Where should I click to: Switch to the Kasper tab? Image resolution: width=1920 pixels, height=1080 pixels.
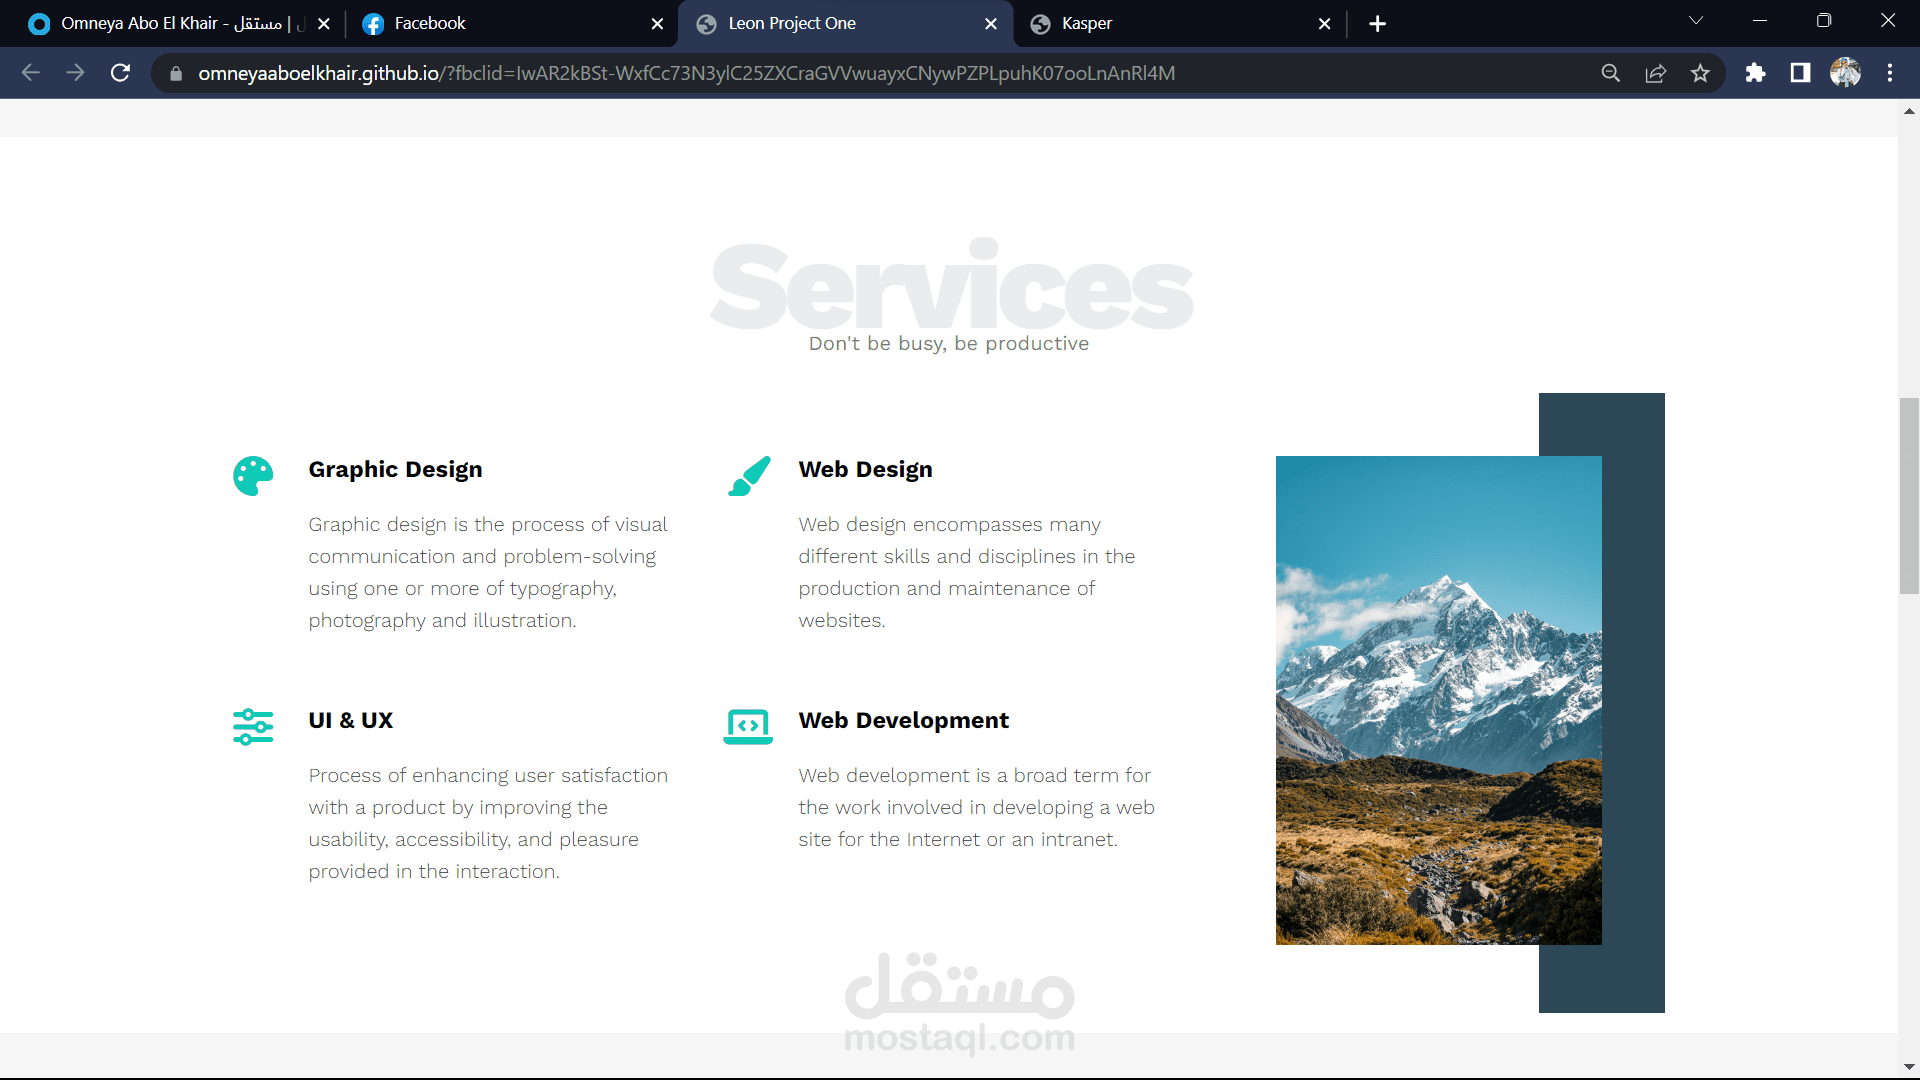1087,23
